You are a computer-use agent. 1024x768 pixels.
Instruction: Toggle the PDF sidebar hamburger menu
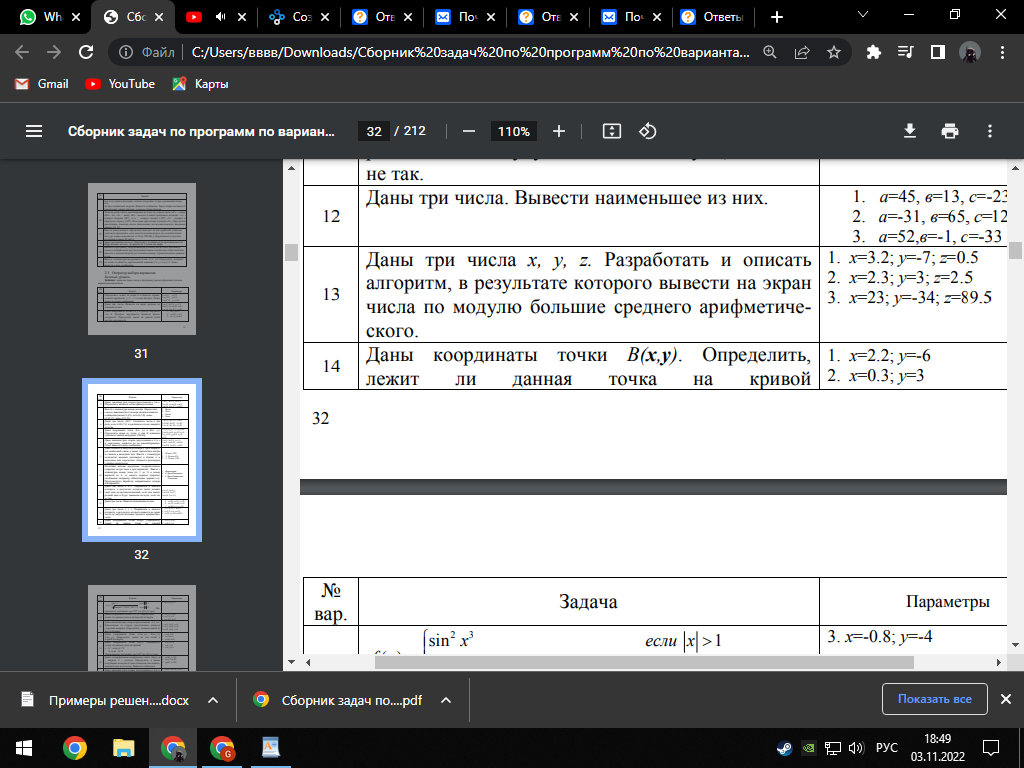(x=34, y=131)
